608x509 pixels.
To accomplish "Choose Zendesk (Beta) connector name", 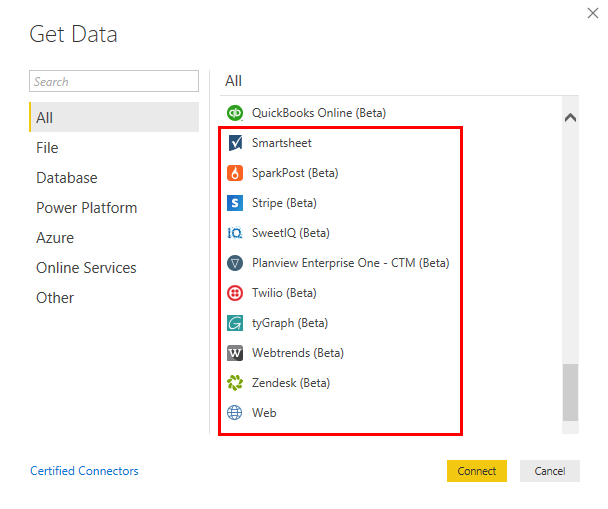I will [291, 383].
